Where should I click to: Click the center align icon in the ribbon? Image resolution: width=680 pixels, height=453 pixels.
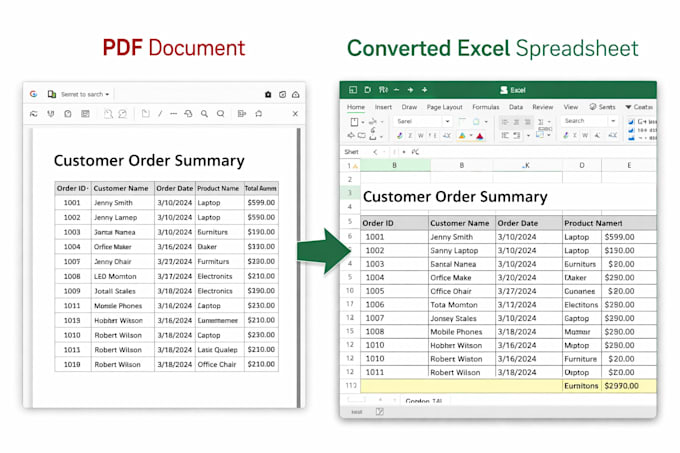point(516,122)
